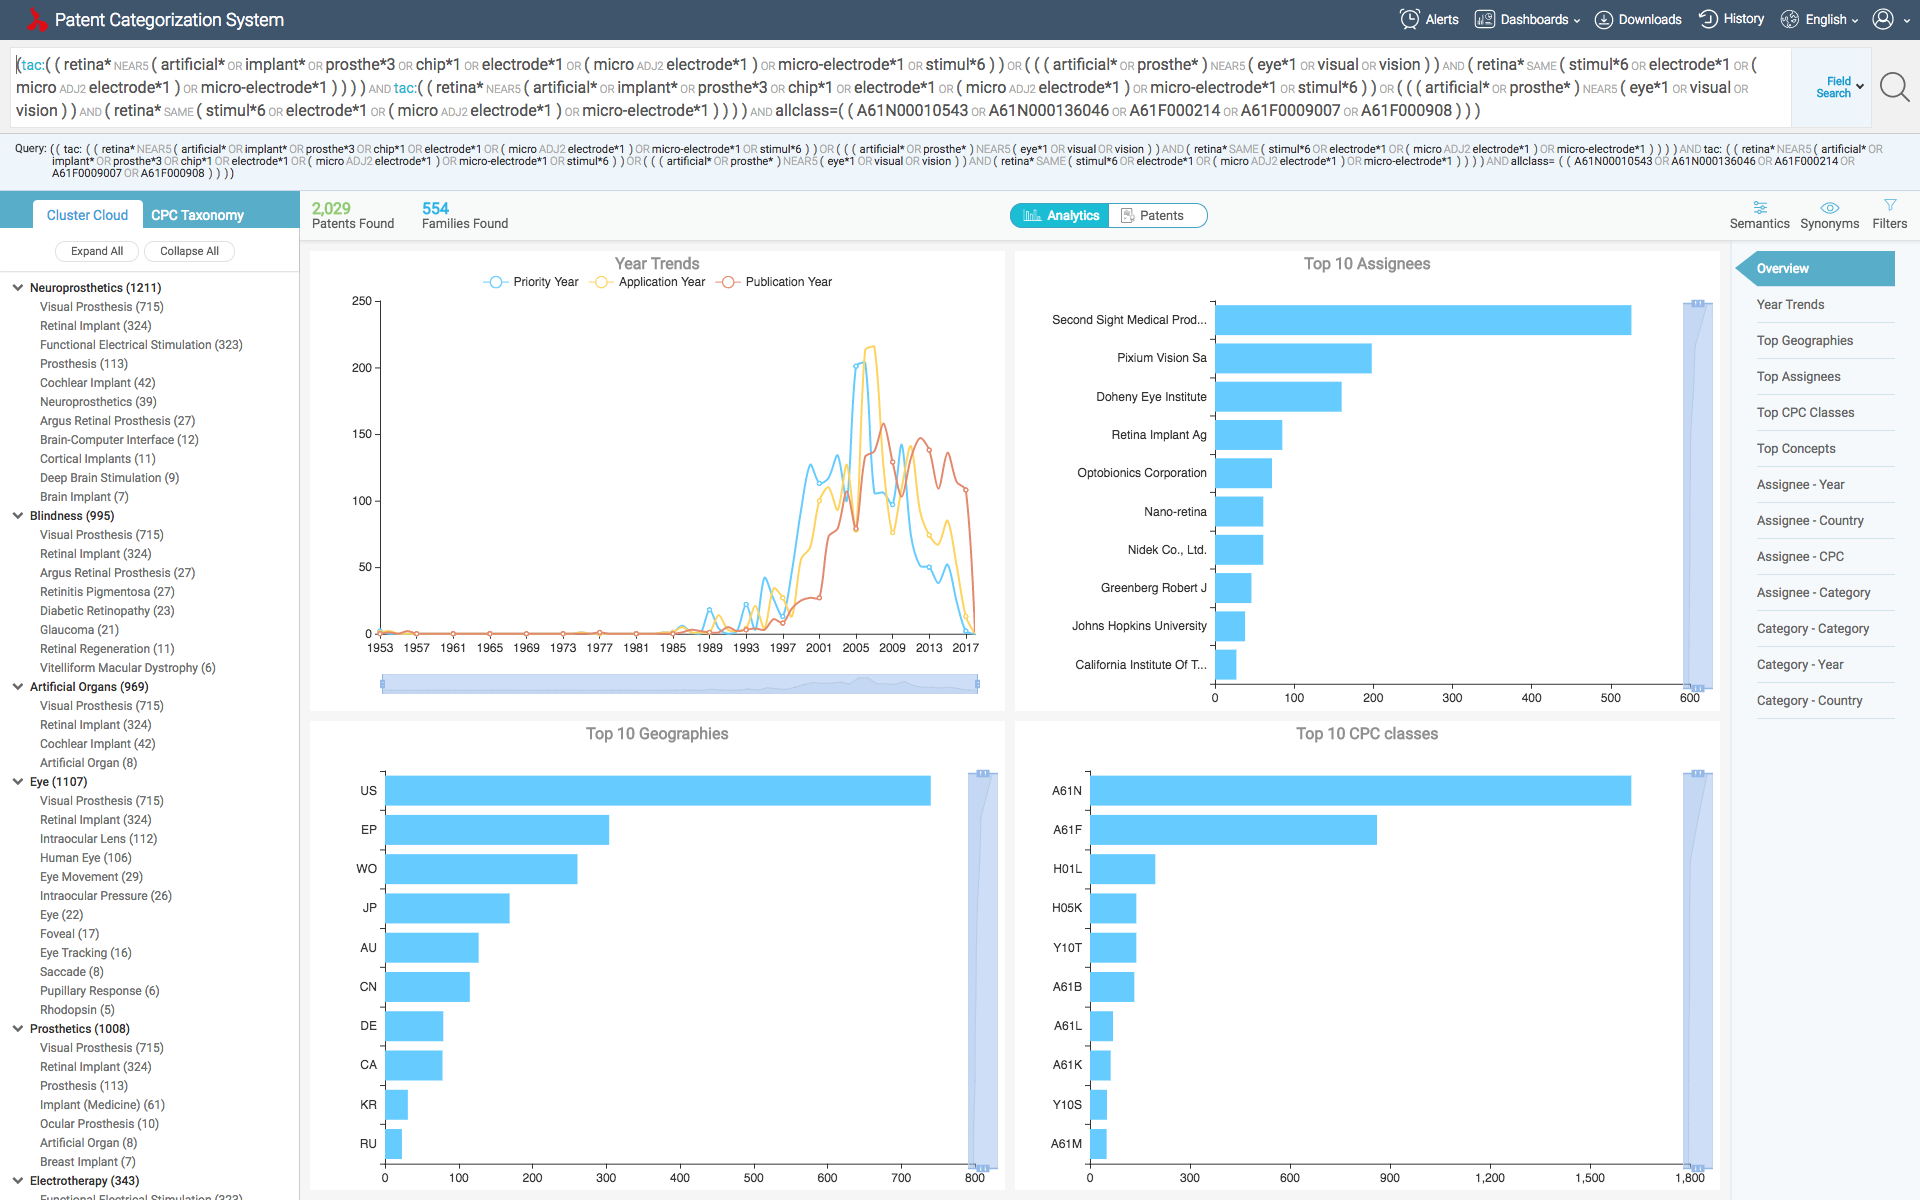The width and height of the screenshot is (1920, 1200).
Task: Open the Semantics sliders icon
Action: (x=1760, y=207)
